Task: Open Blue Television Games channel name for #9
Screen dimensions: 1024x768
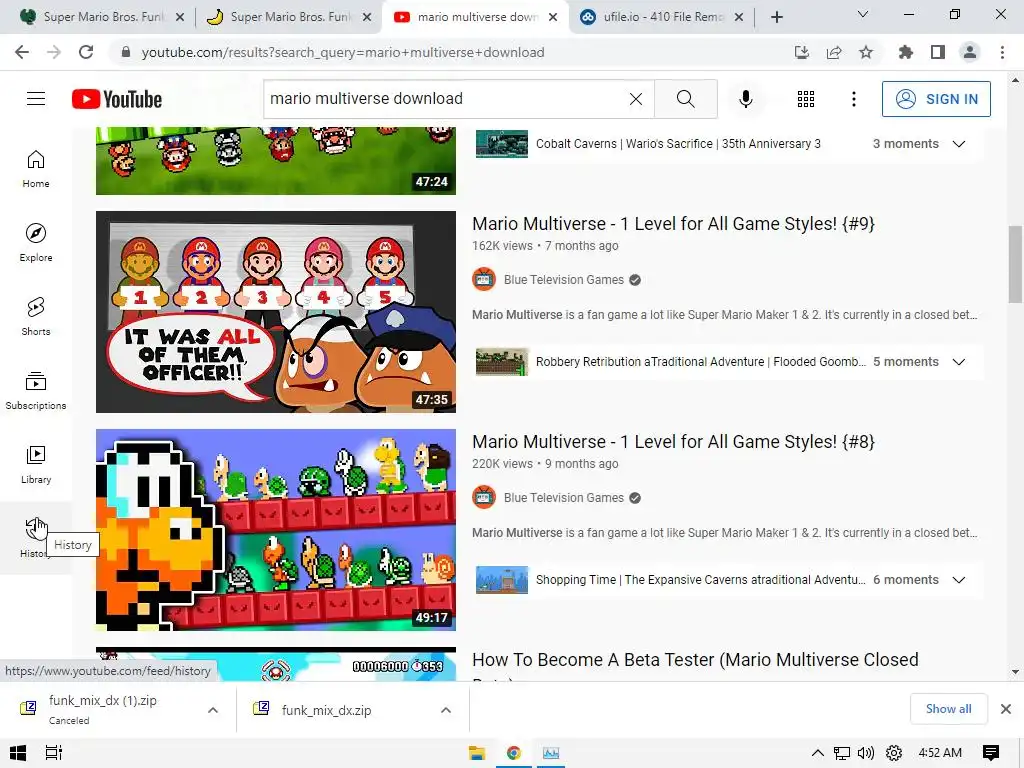Action: [564, 280]
